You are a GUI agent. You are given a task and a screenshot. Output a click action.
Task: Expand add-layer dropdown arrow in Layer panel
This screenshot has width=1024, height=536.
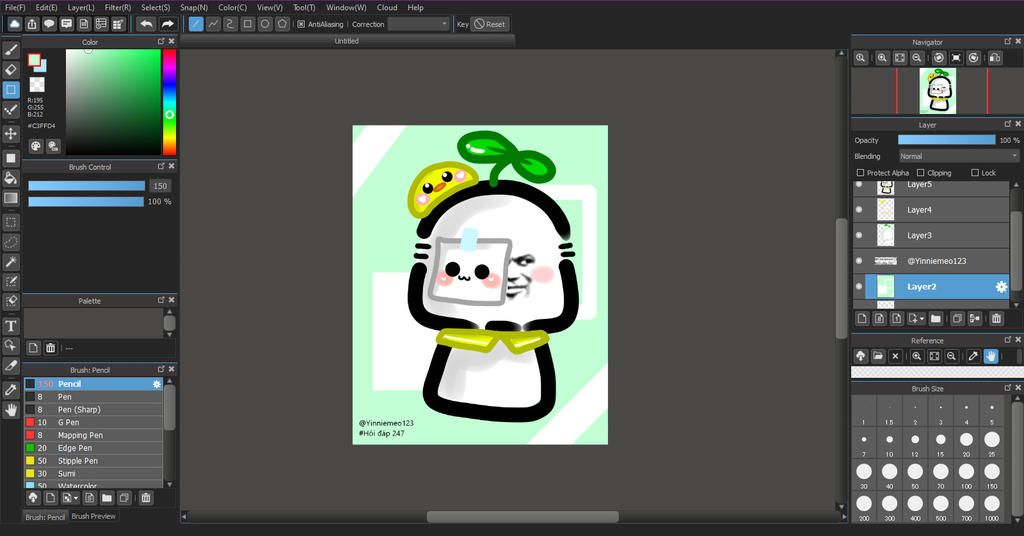tap(921, 319)
